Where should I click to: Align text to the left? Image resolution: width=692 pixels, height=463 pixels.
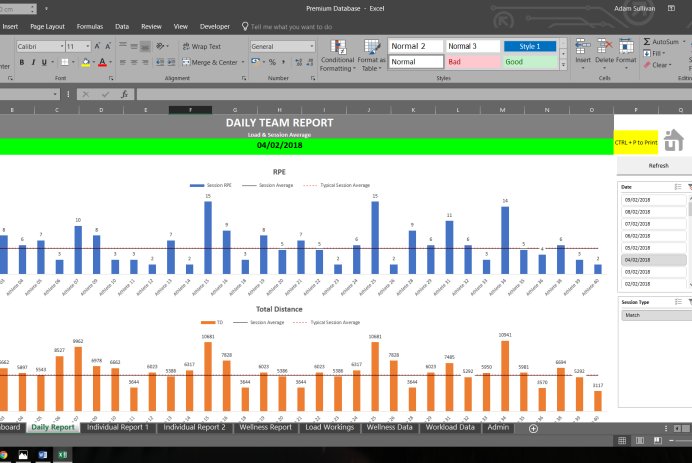pos(123,62)
